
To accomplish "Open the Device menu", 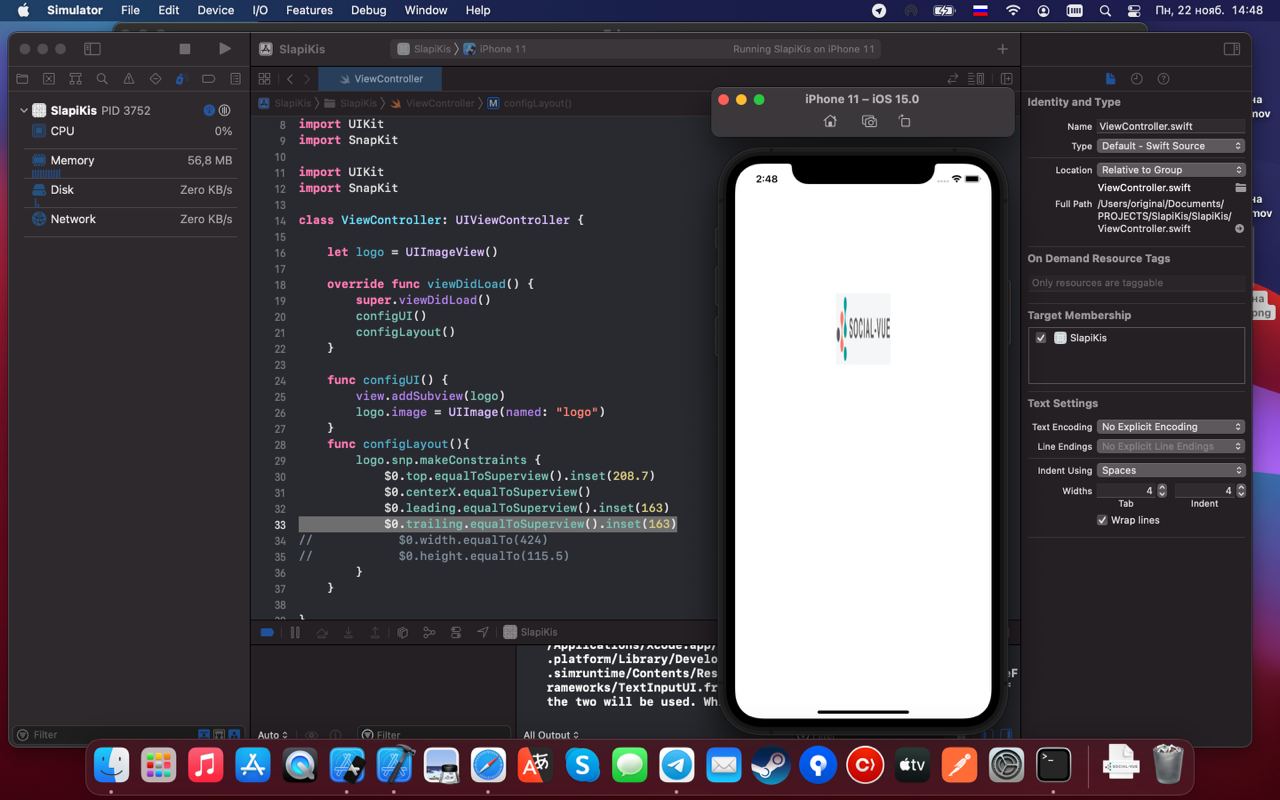I will coord(215,10).
